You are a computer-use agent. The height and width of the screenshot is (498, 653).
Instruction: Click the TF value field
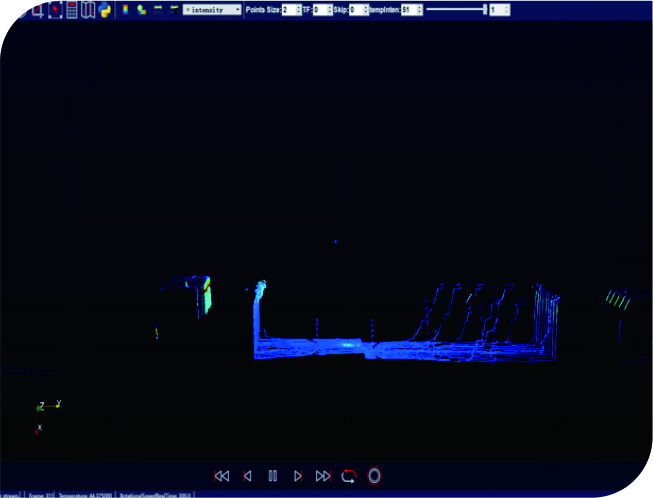(x=320, y=10)
